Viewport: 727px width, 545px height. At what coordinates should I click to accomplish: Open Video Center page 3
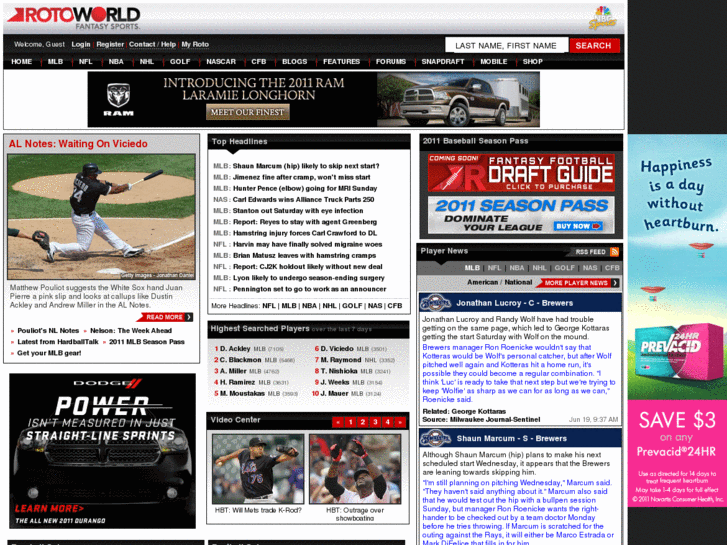pos(376,422)
